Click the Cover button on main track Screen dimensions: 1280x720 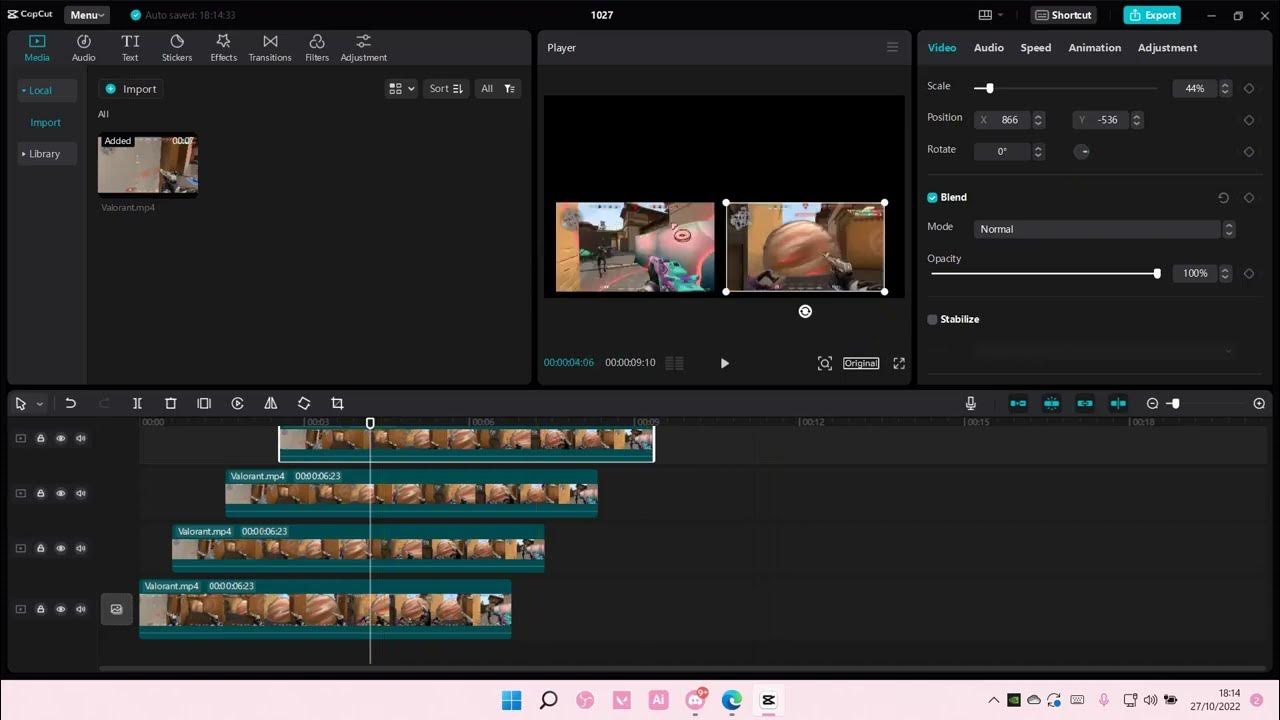(116, 609)
